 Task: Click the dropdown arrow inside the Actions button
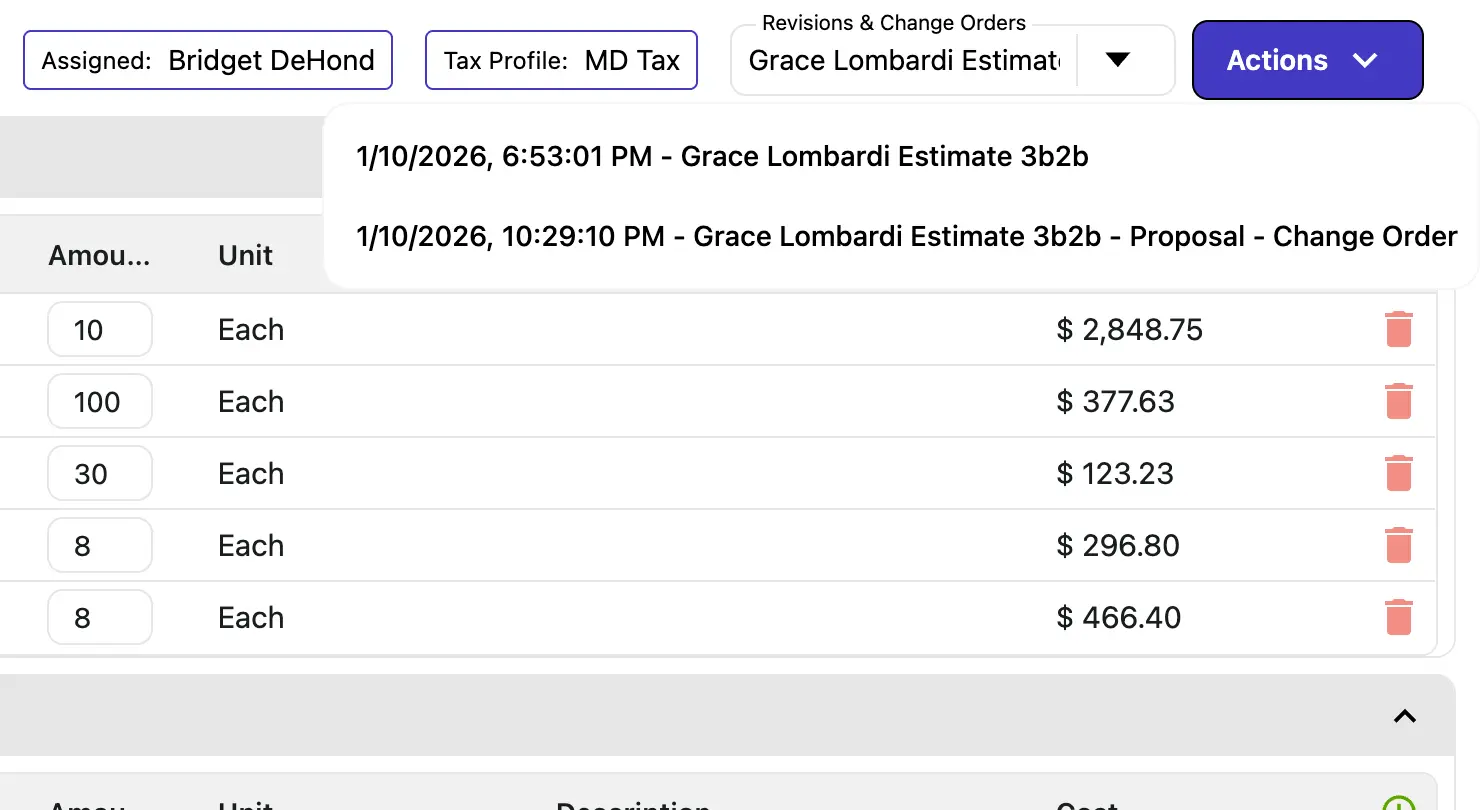coord(1364,60)
